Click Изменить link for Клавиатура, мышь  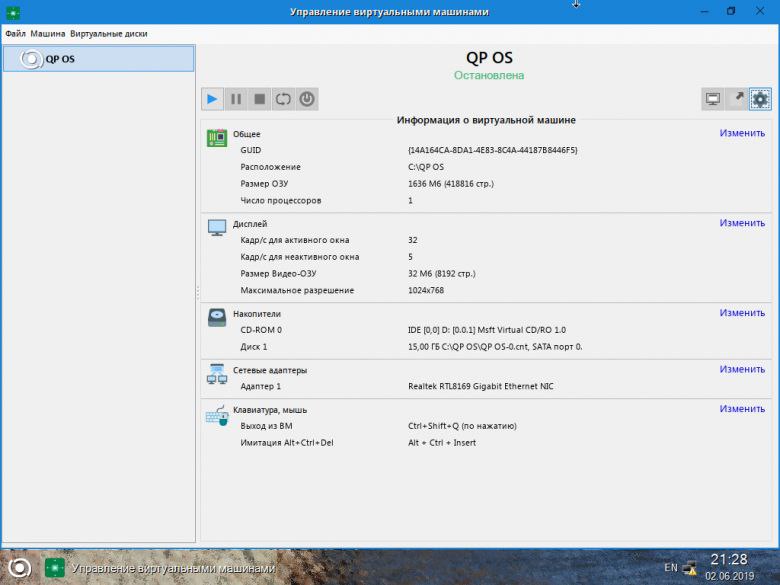(x=742, y=408)
